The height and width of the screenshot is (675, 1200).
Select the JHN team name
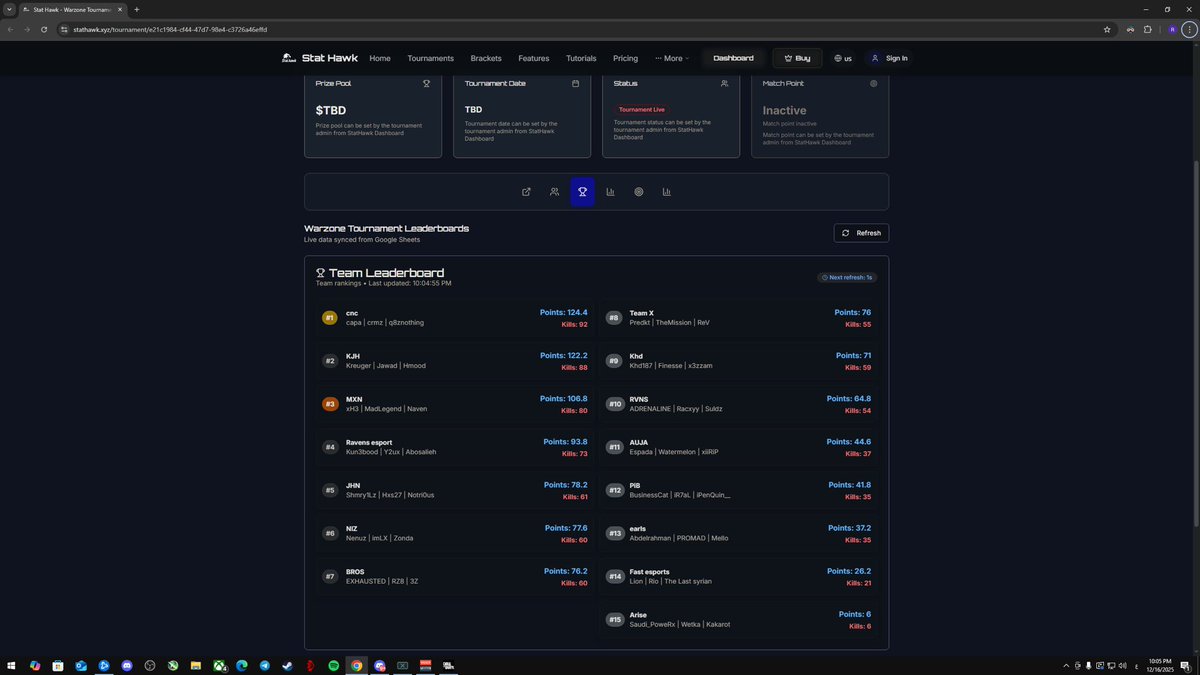(353, 486)
